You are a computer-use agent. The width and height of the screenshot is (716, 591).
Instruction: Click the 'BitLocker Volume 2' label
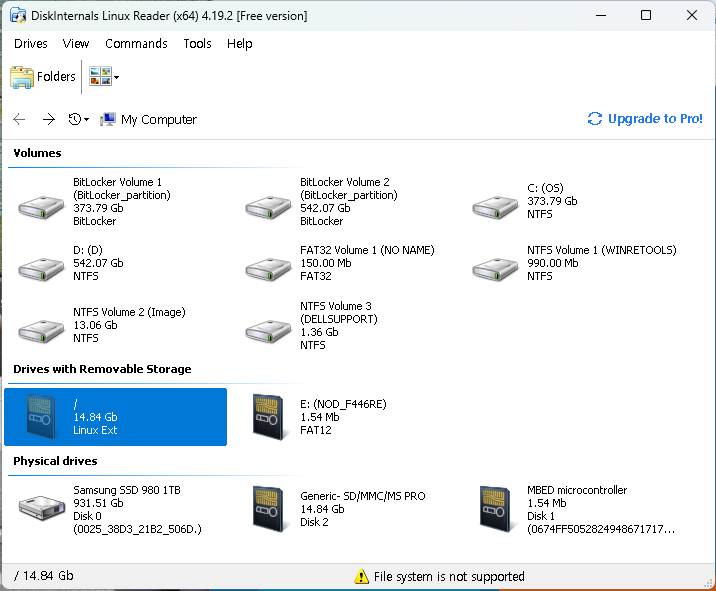(x=345, y=182)
